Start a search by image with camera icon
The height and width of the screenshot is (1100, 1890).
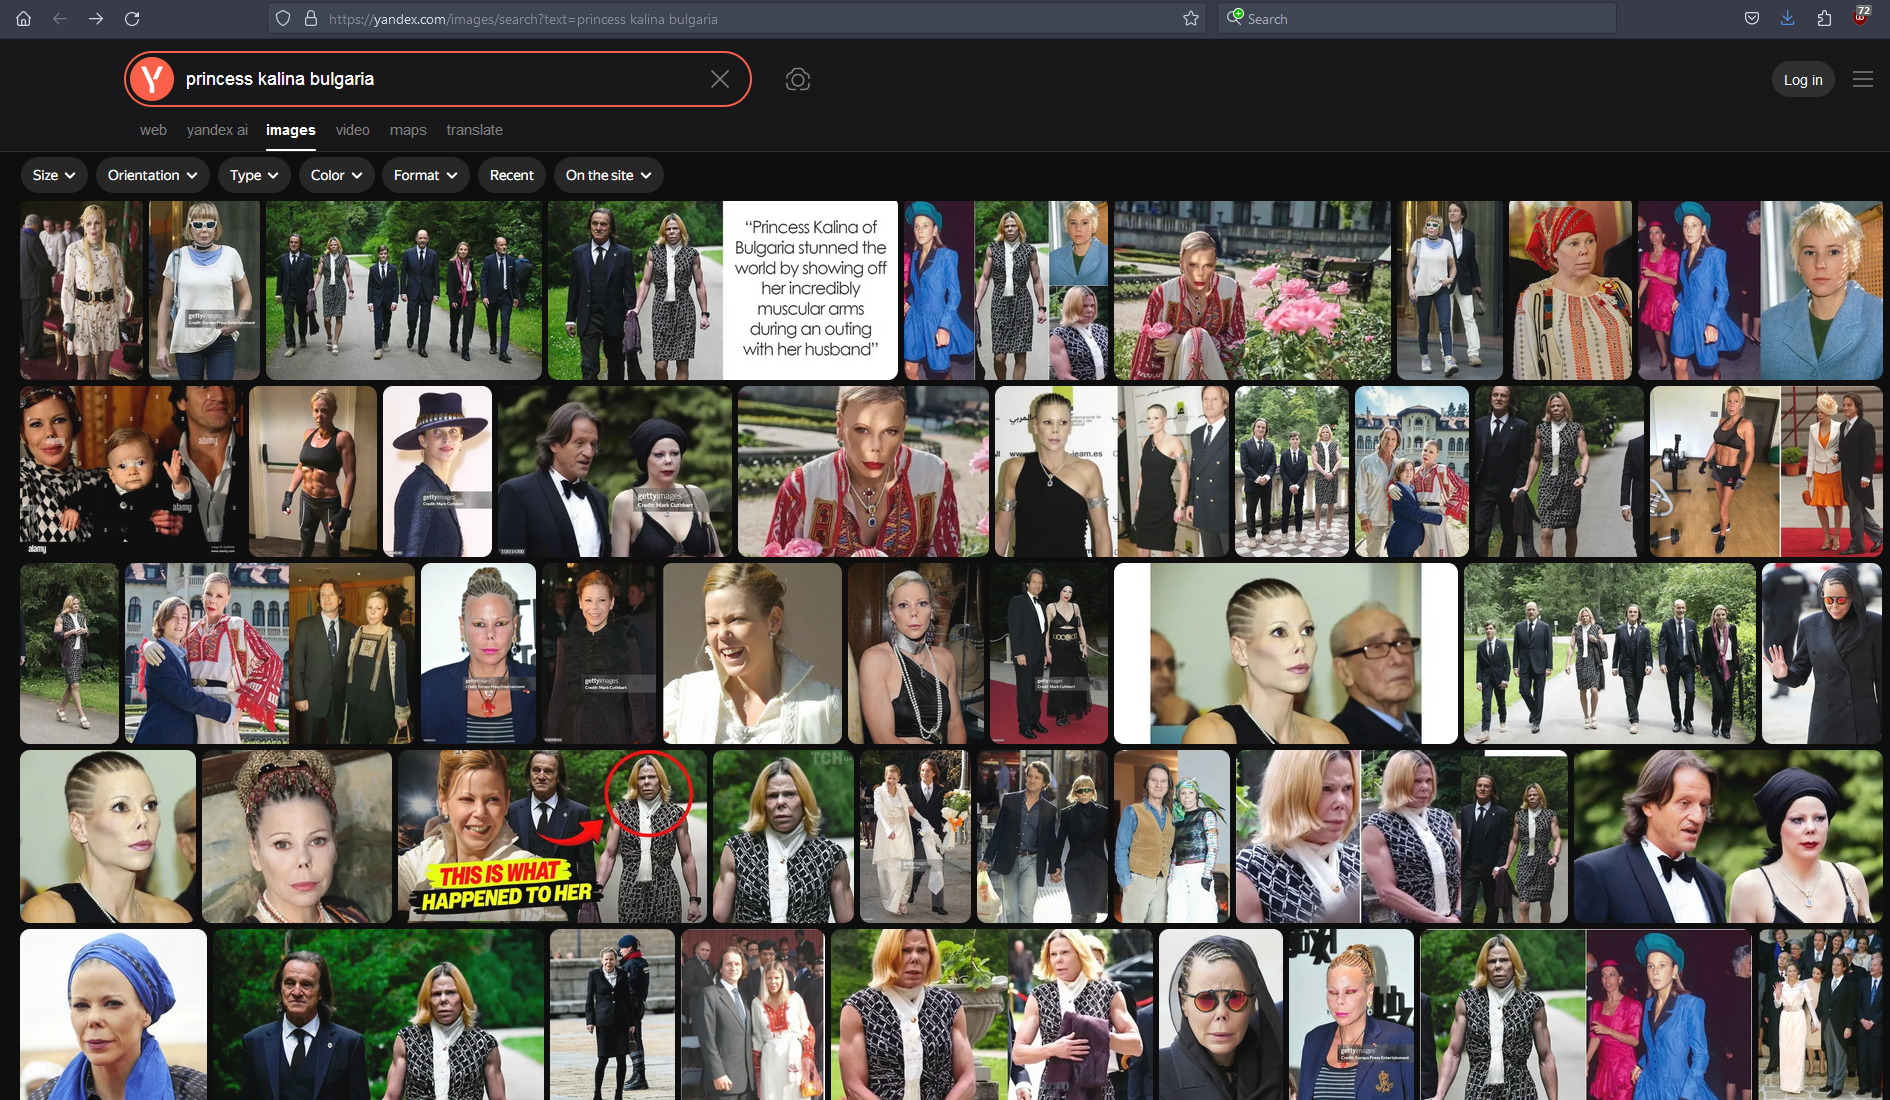tap(798, 79)
